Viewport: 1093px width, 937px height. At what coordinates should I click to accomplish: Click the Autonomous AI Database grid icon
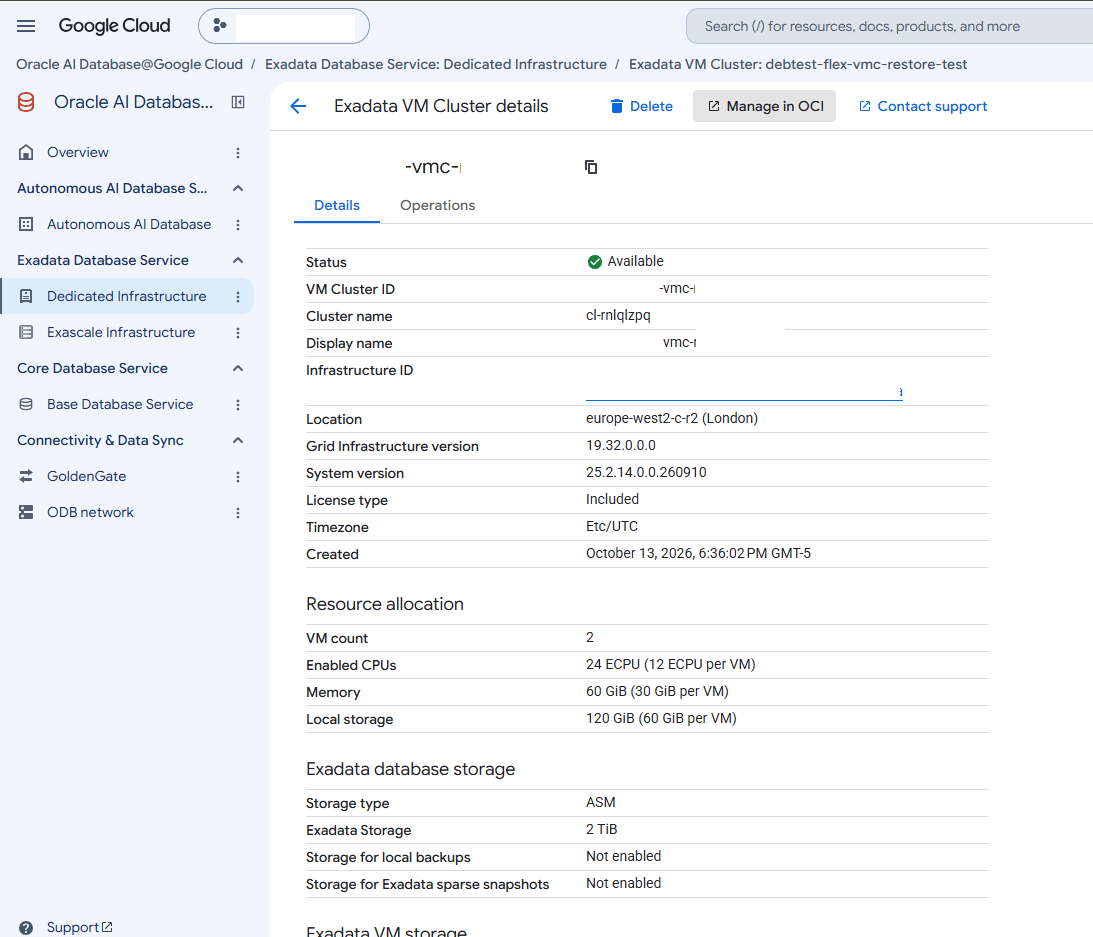pyautogui.click(x=26, y=224)
